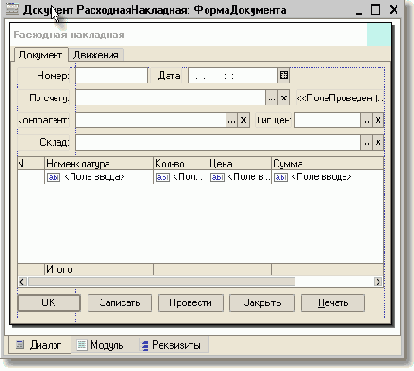Click the Контрагент input field
414x371 pixels.
(151, 120)
